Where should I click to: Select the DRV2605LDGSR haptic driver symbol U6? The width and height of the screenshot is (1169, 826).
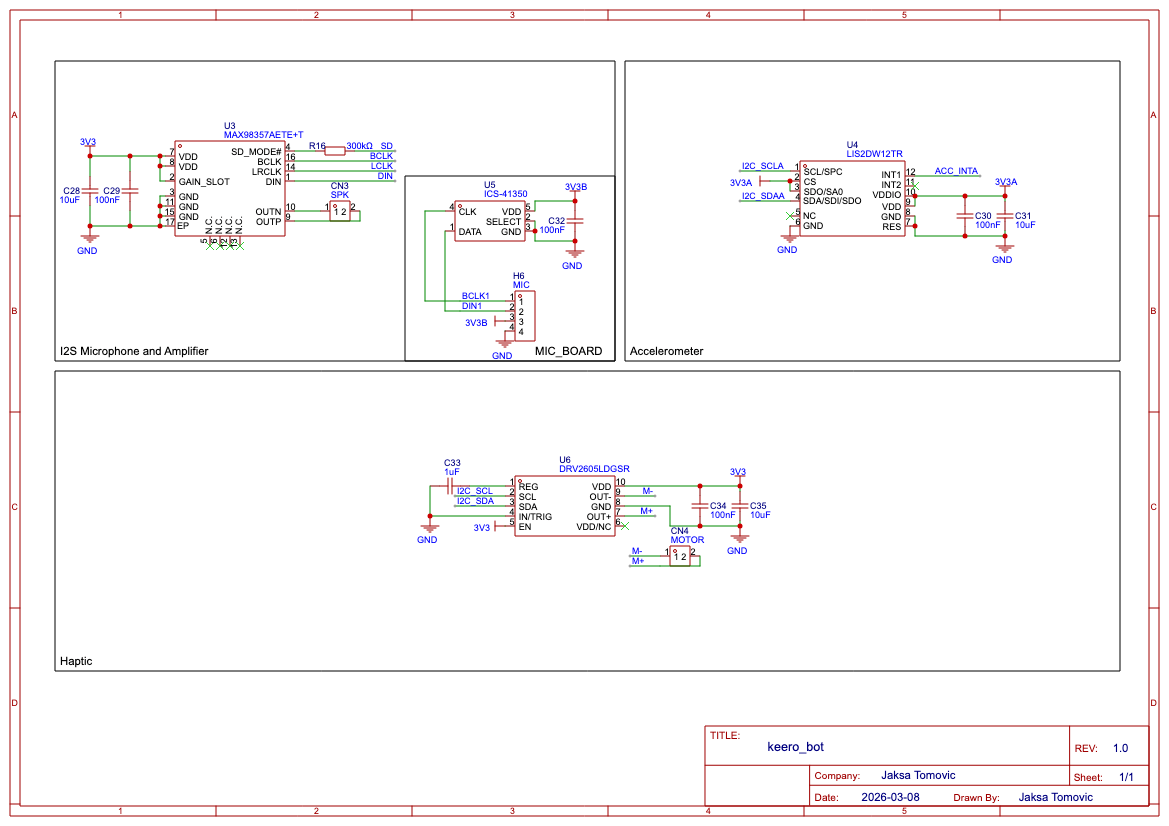click(x=565, y=505)
